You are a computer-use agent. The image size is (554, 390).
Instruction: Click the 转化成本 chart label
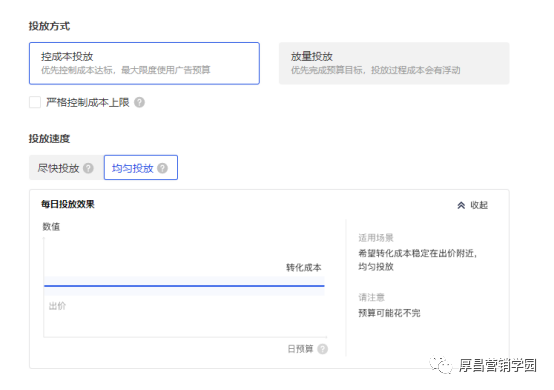tap(304, 267)
